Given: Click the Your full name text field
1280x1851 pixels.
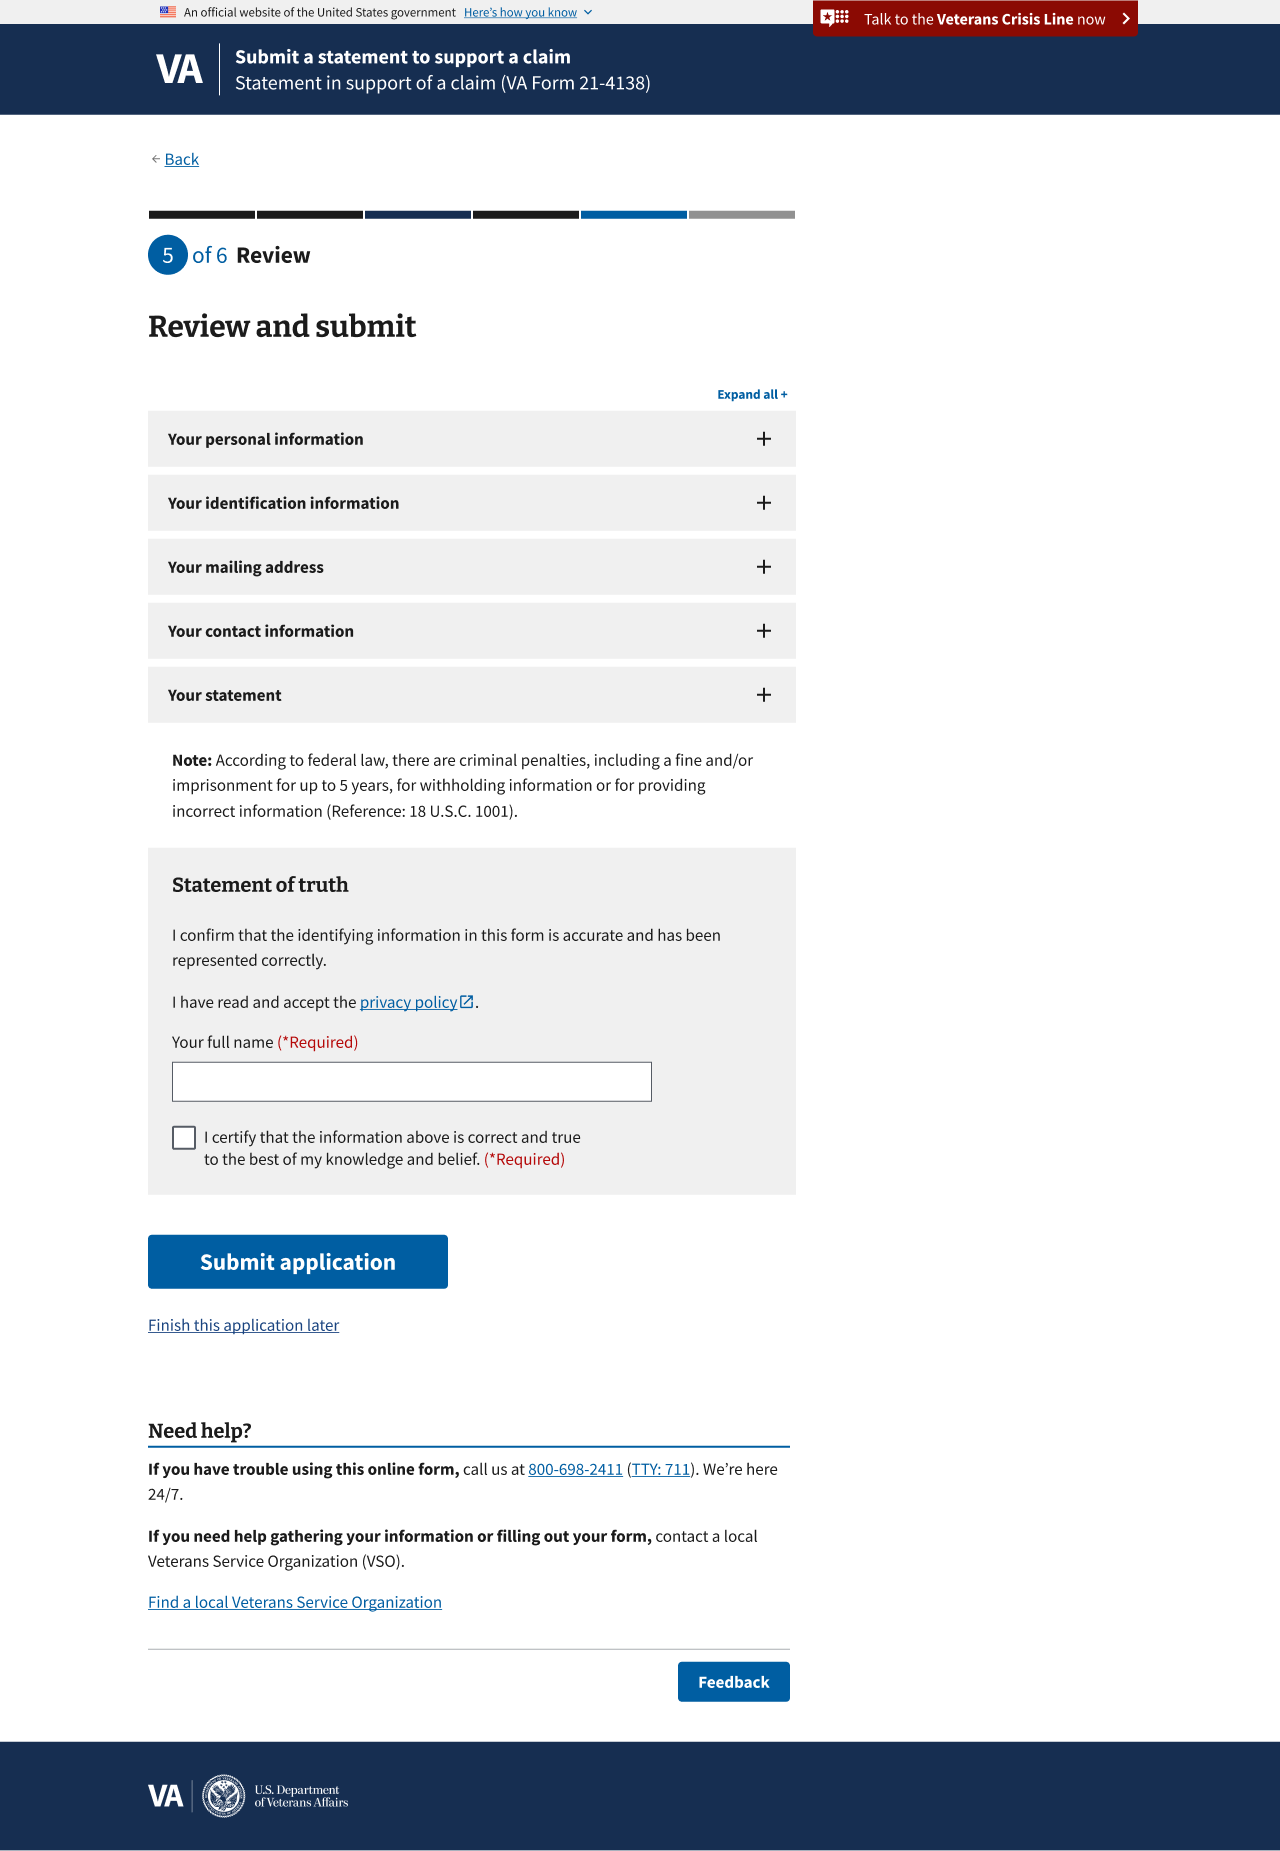Looking at the screenshot, I should [x=411, y=1082].
